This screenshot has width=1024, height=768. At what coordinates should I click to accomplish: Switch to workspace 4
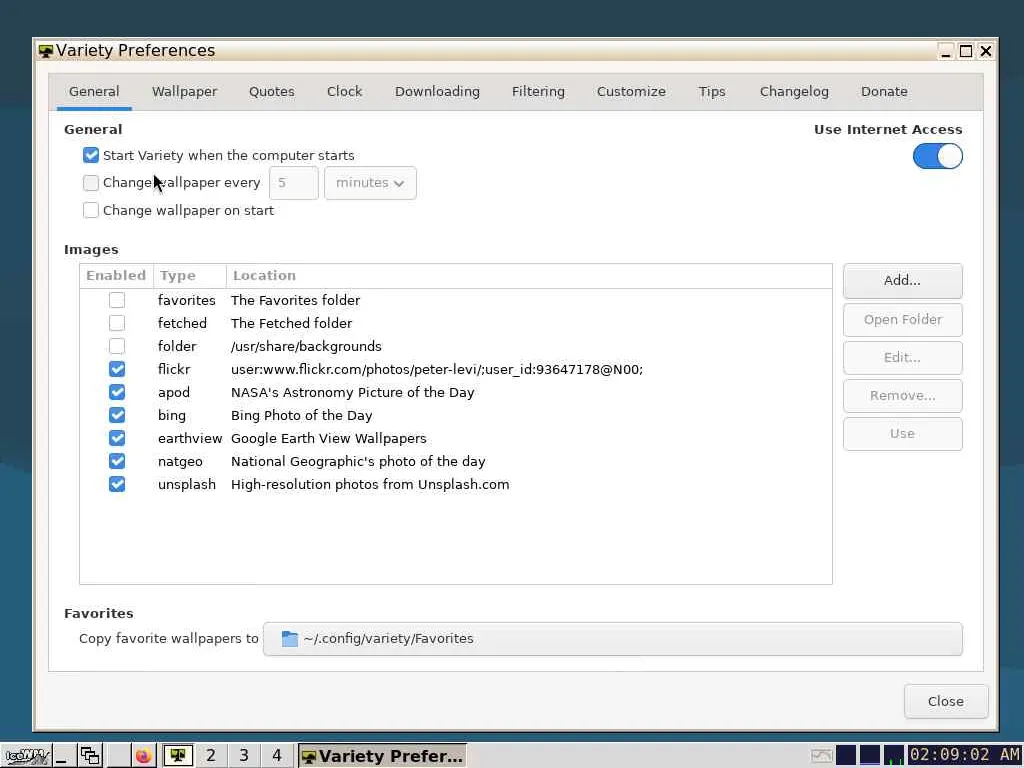277,756
